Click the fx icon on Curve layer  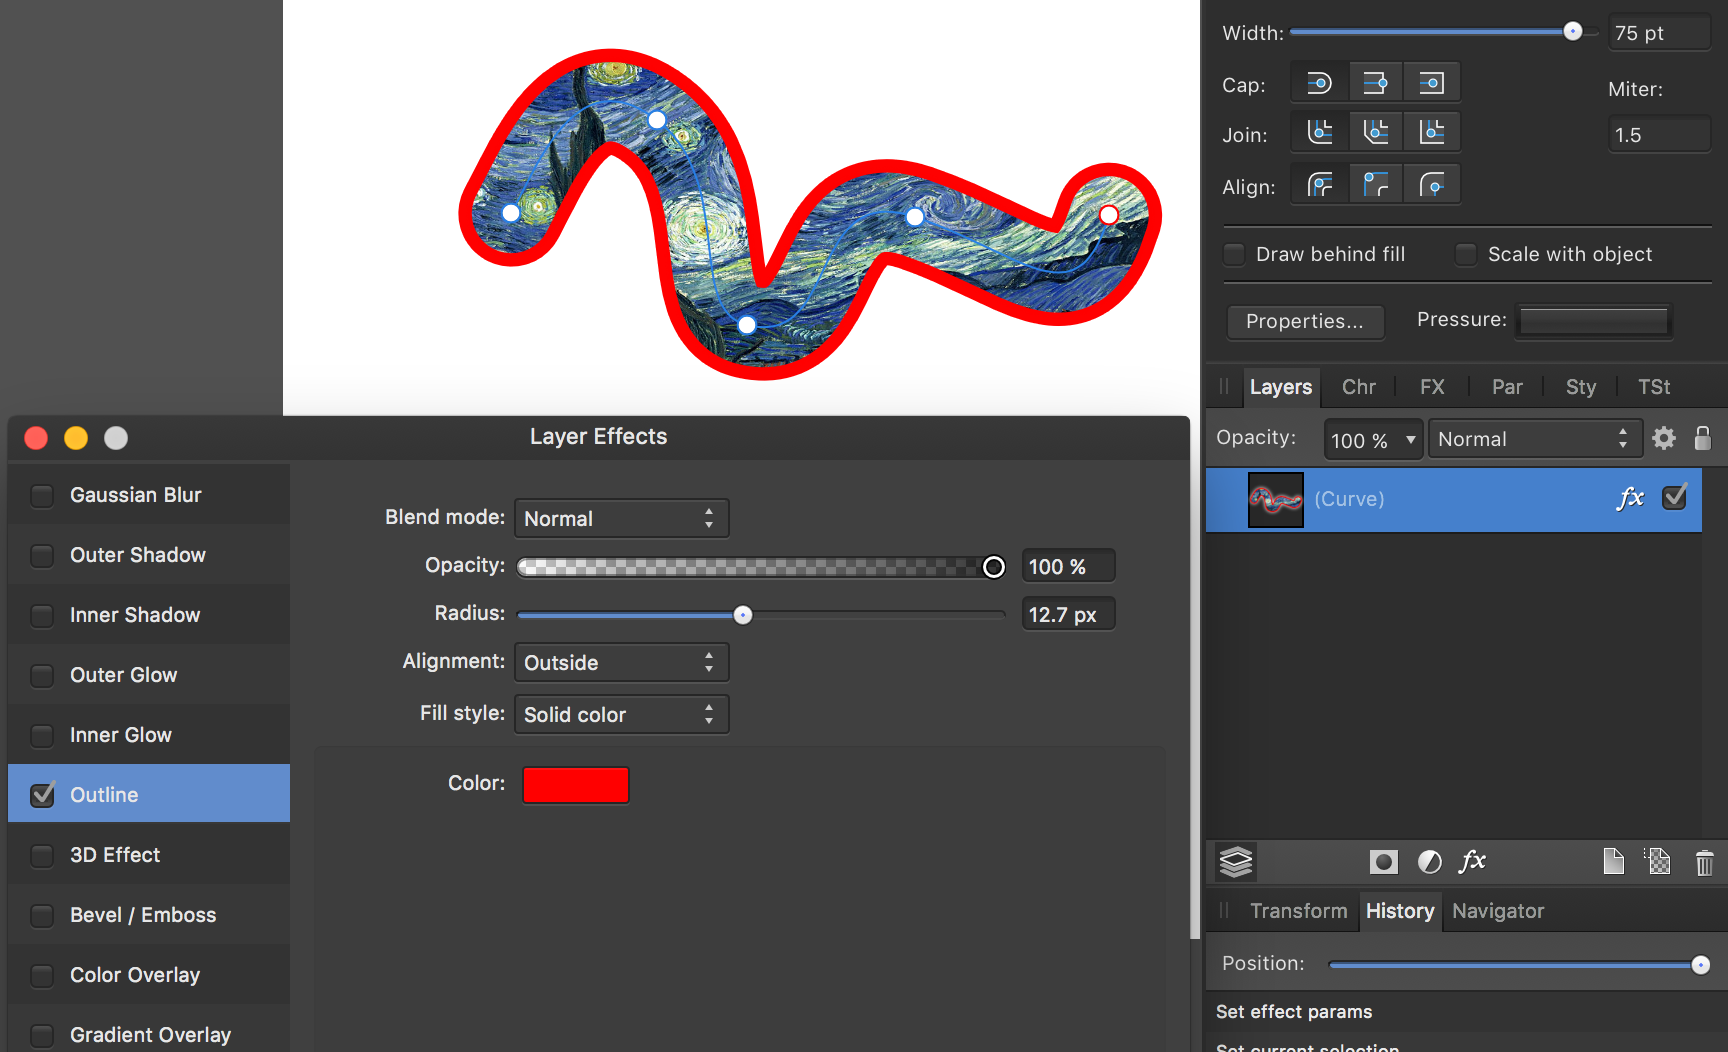point(1630,497)
